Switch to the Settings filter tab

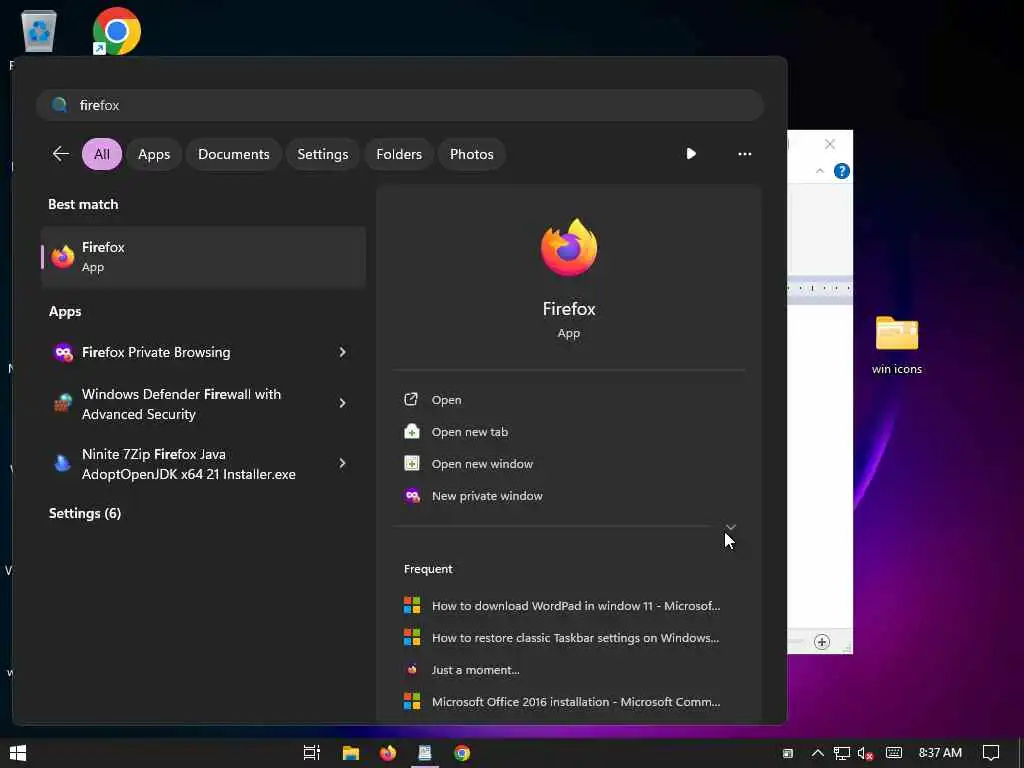coord(323,154)
